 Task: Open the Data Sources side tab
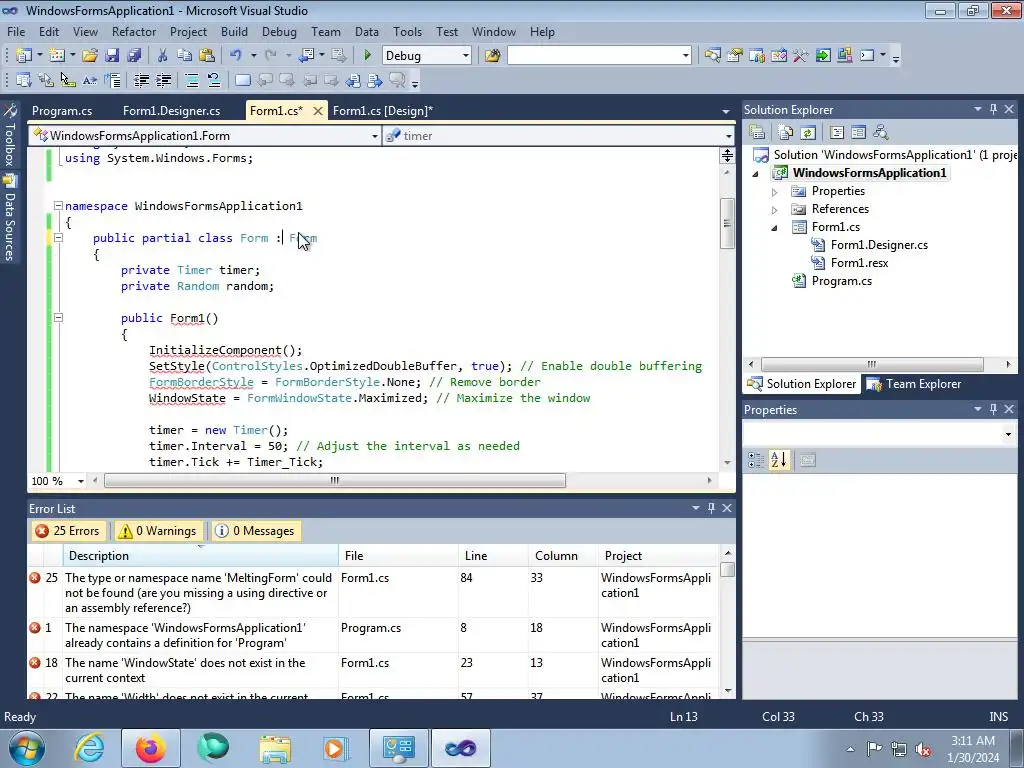(10, 217)
